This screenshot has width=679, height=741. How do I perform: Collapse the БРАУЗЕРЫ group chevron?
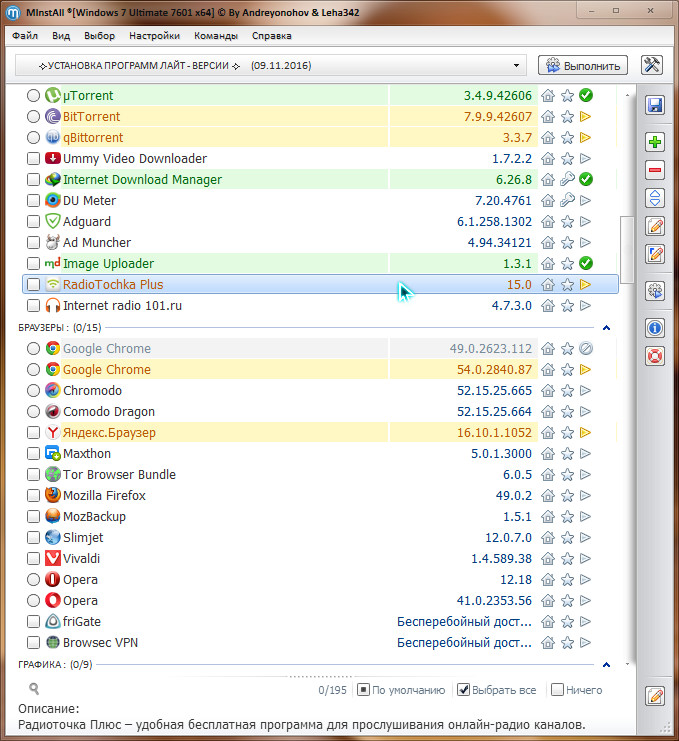coord(607,327)
